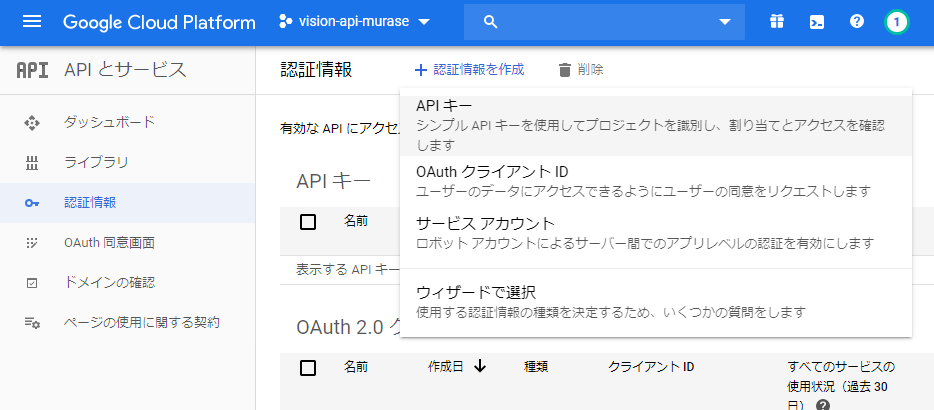Click the API キー section heading
Image resolution: width=934 pixels, height=410 pixels.
click(x=334, y=181)
